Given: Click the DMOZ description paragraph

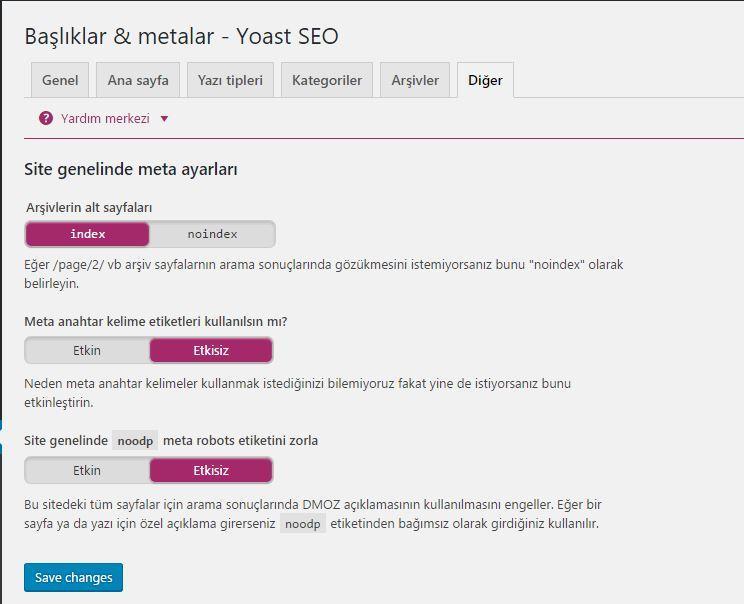Looking at the screenshot, I should 313,514.
